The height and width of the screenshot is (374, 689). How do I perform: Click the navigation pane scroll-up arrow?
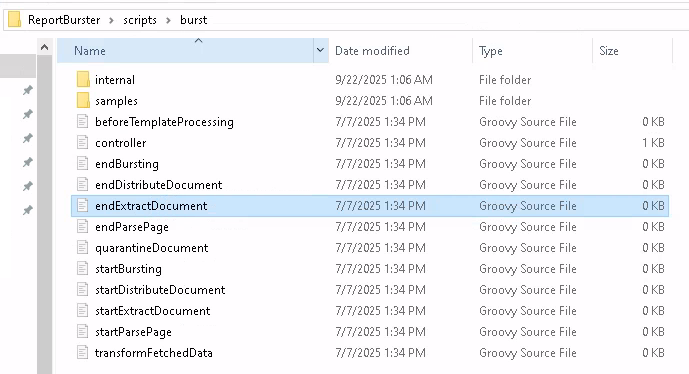pyautogui.click(x=44, y=47)
